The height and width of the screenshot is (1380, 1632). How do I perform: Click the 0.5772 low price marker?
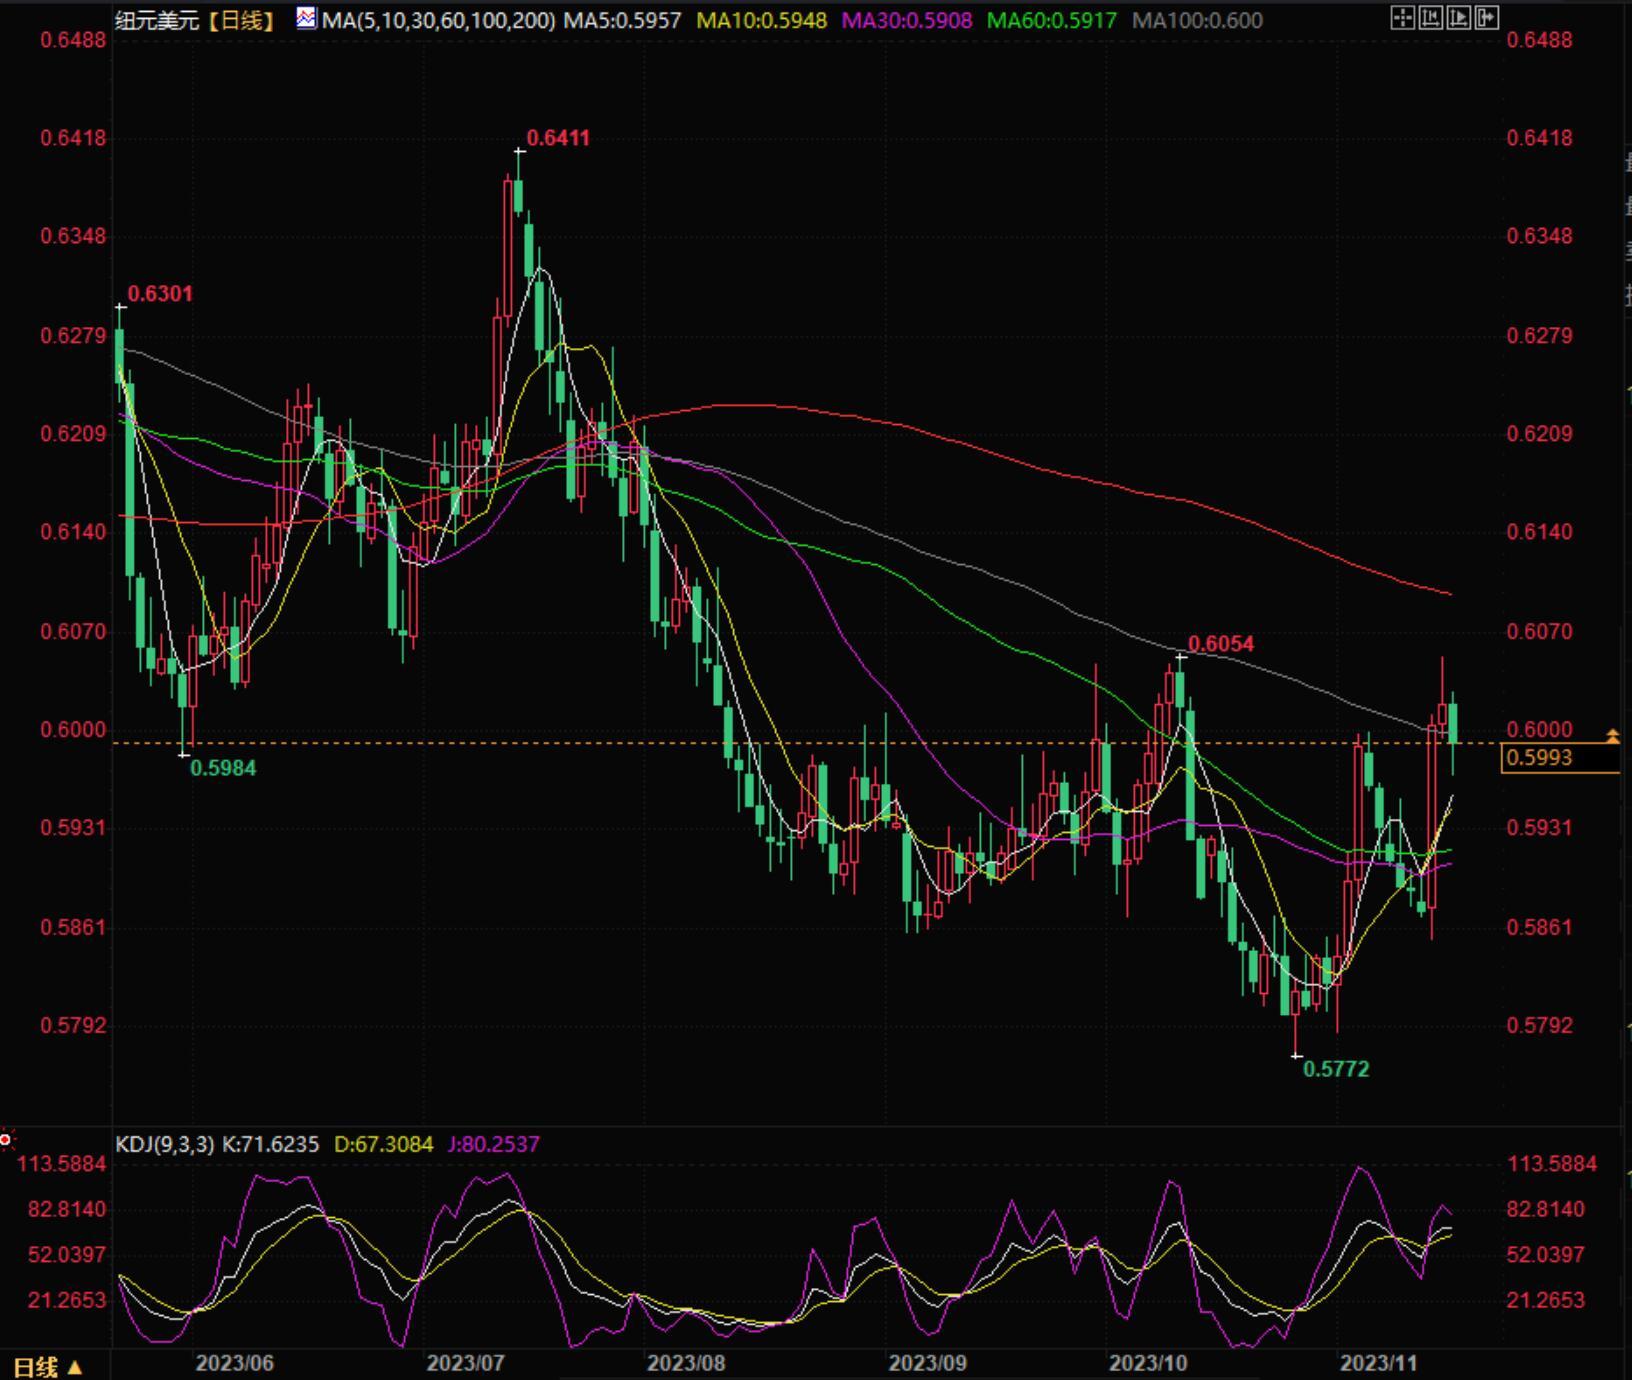(x=1336, y=1069)
